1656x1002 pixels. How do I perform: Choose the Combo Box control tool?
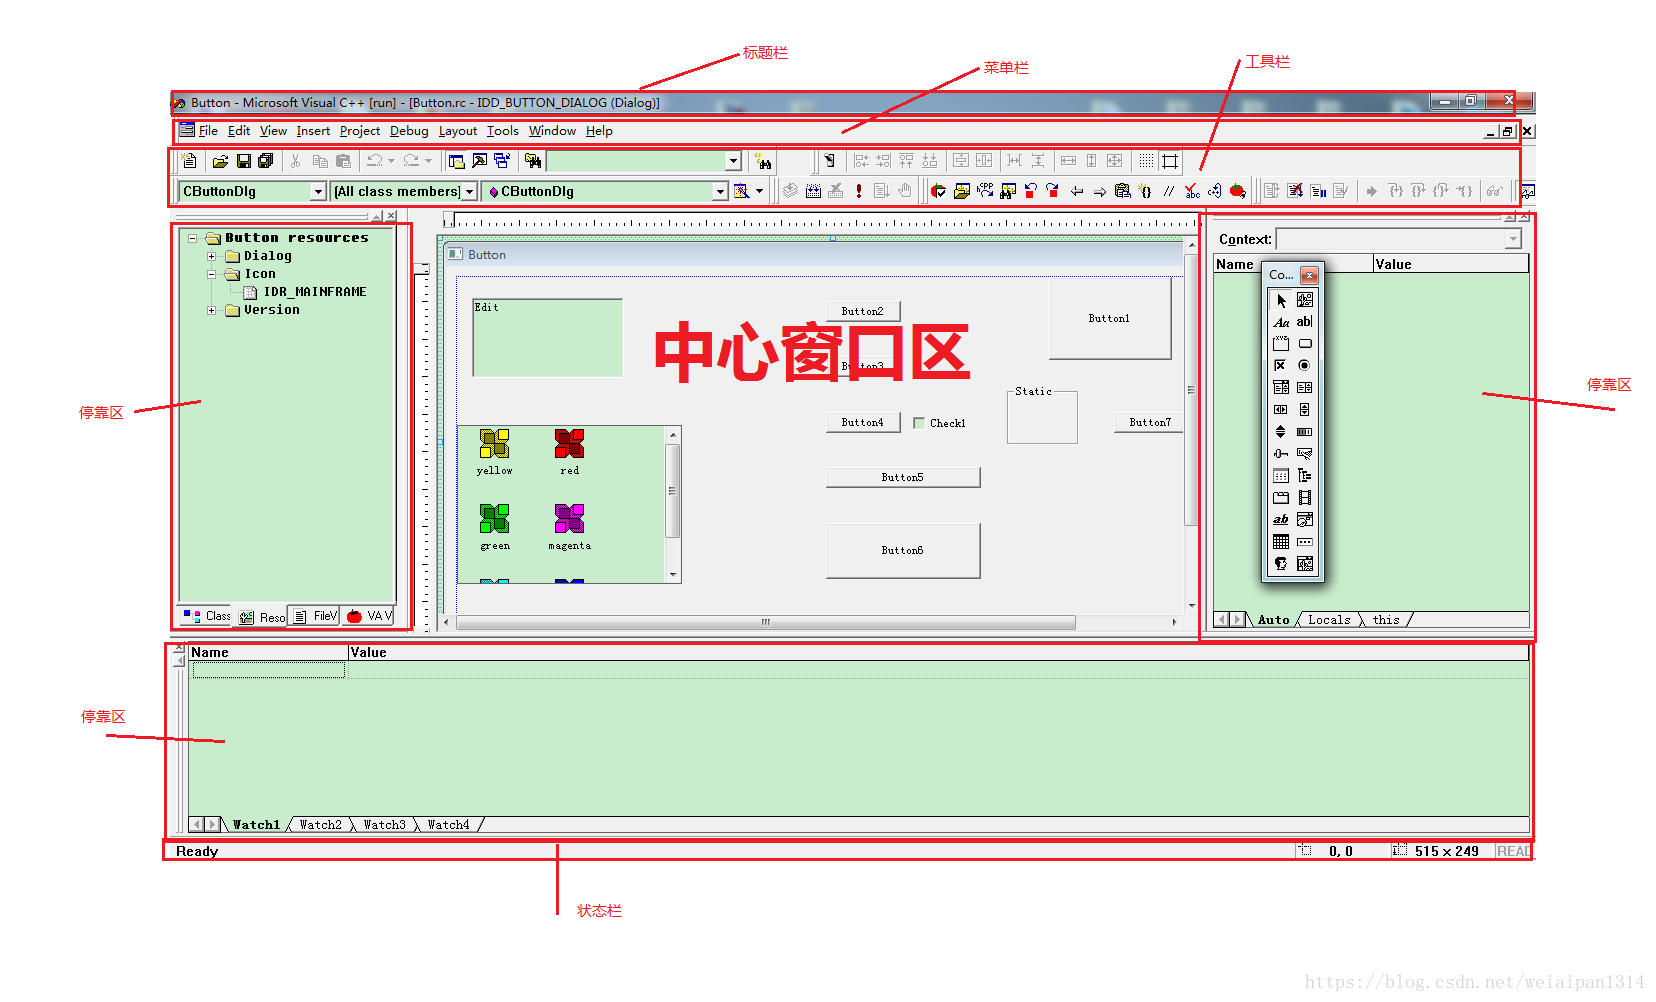[1281, 387]
